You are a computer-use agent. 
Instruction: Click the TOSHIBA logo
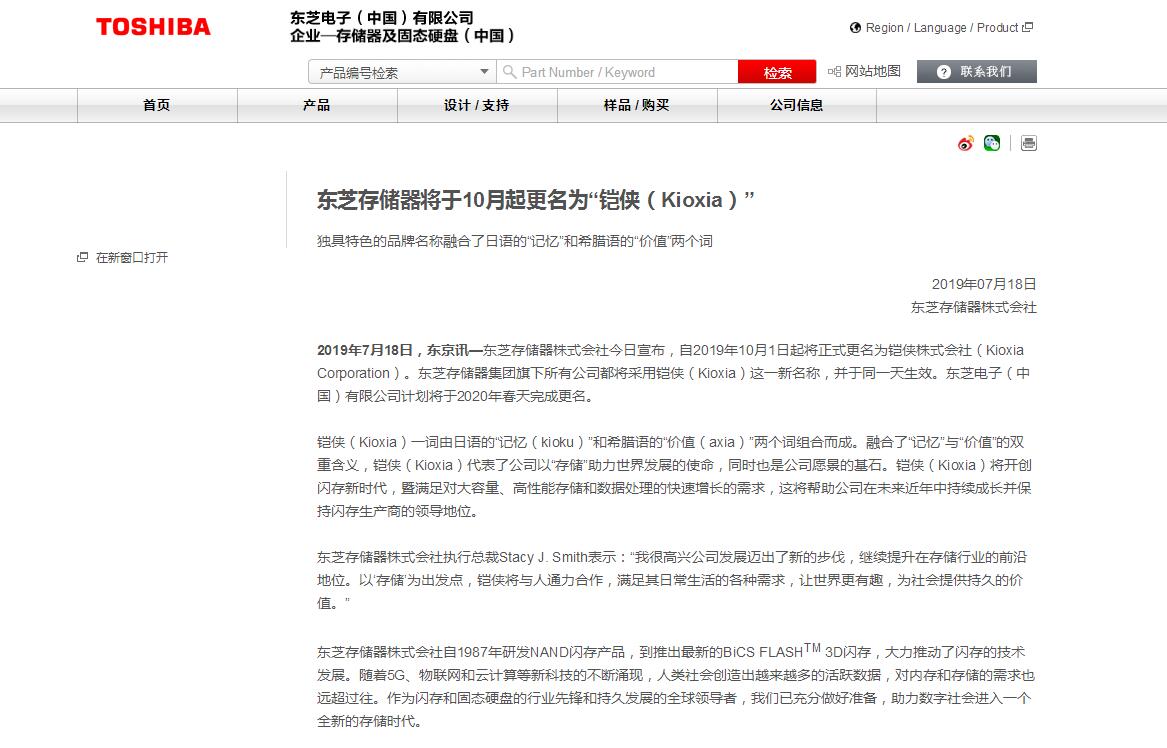(153, 27)
